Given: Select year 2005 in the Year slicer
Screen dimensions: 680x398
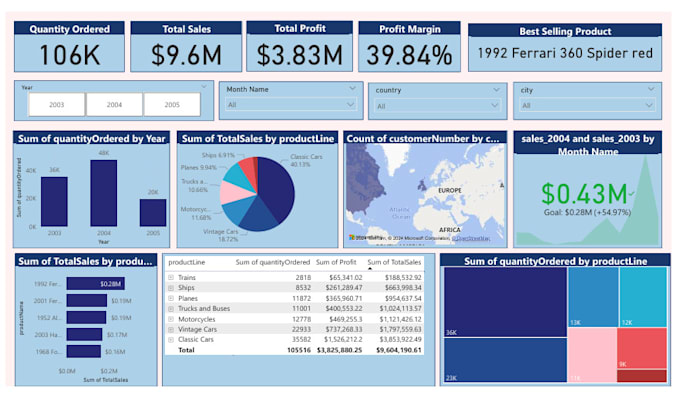Looking at the screenshot, I should tap(172, 105).
